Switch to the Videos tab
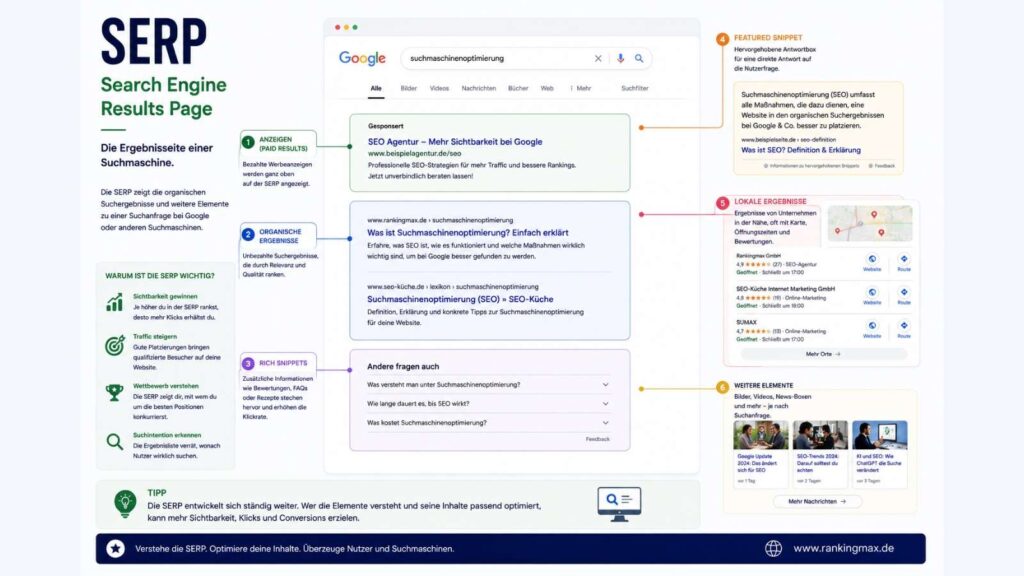The width and height of the screenshot is (1024, 576). [x=440, y=88]
